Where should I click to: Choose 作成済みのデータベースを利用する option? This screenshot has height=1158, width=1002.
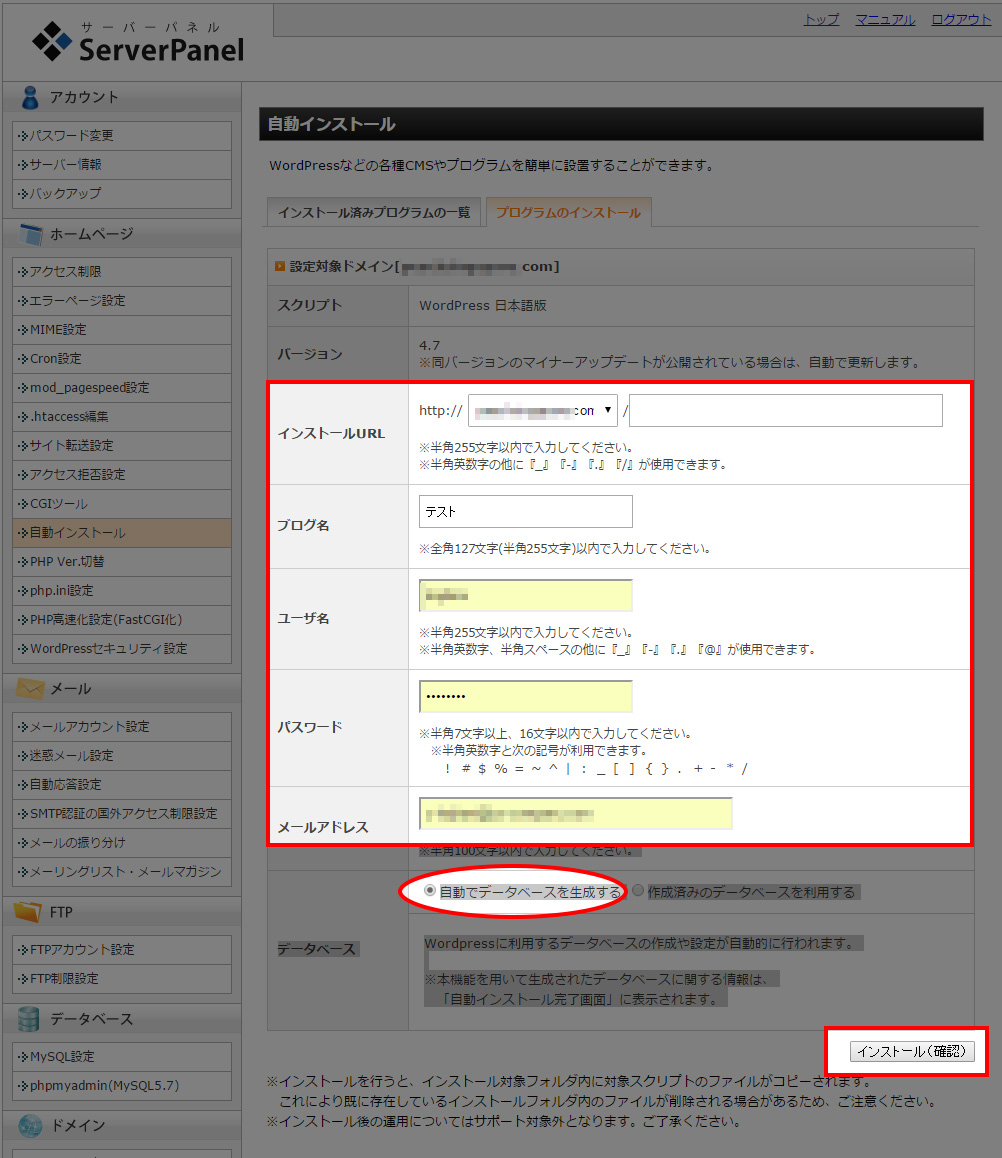637,890
